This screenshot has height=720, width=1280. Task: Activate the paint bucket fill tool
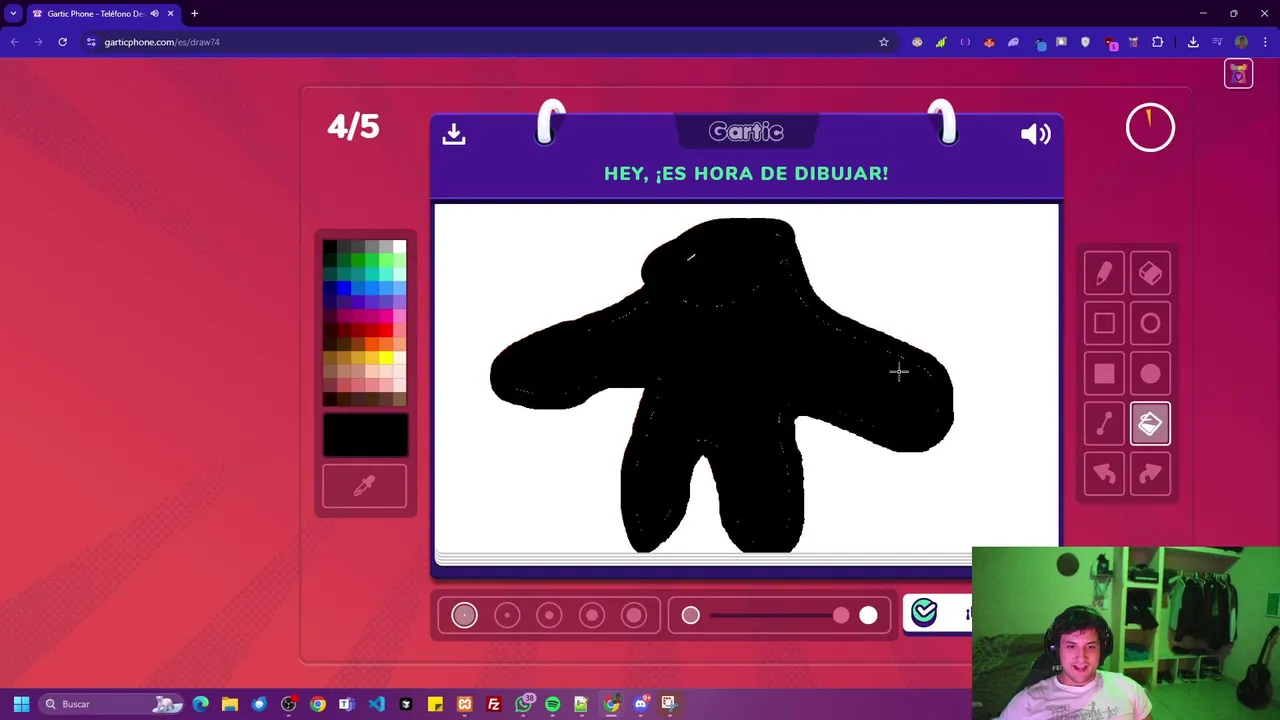point(1150,424)
